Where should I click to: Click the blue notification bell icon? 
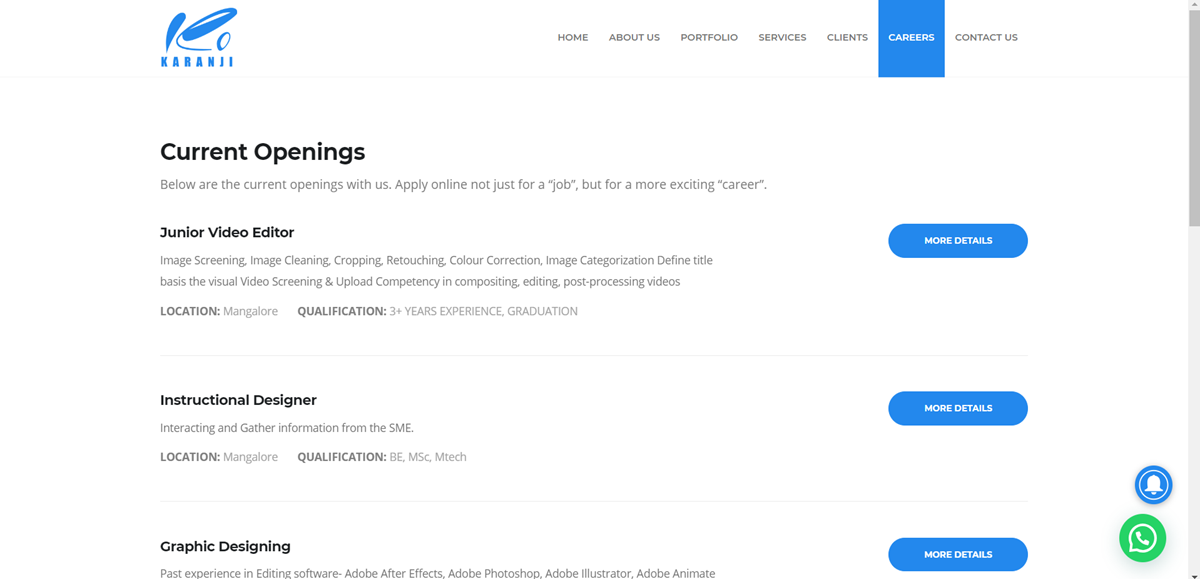point(1153,485)
